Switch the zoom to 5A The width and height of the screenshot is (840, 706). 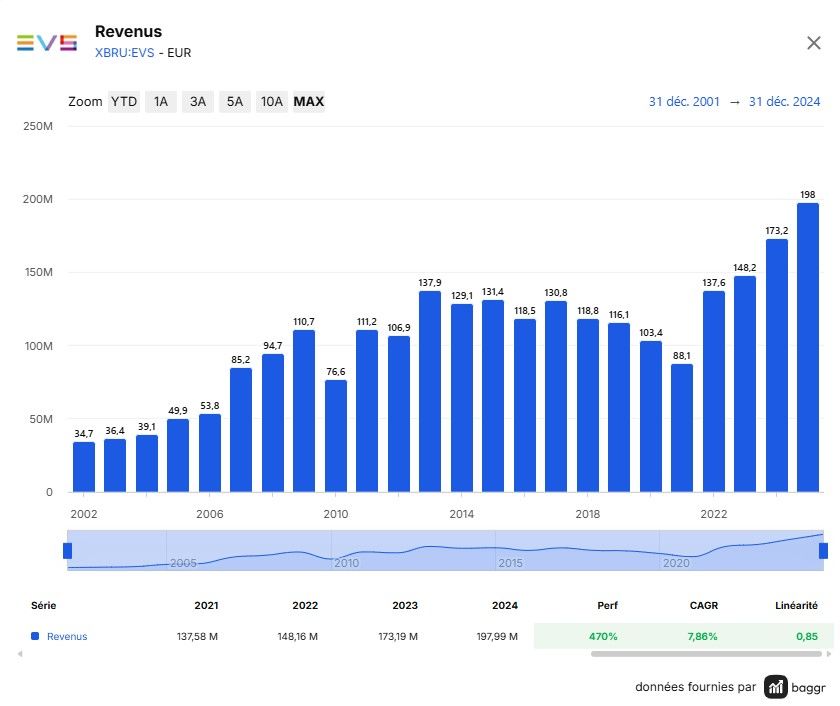pos(235,101)
